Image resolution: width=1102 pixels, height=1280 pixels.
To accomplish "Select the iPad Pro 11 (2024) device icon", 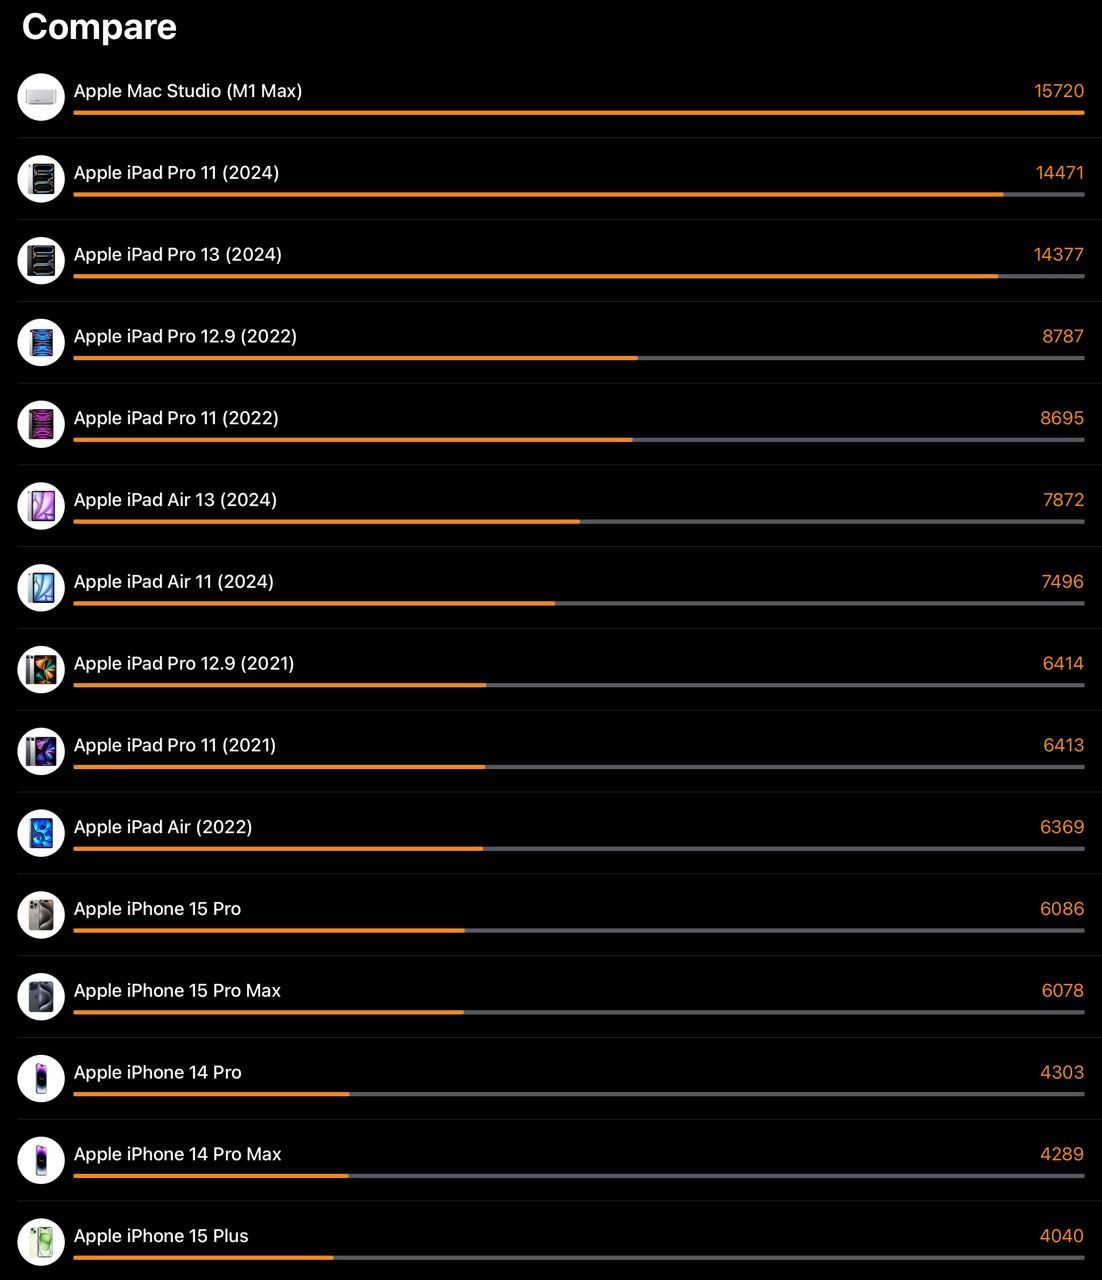I will click(x=41, y=179).
